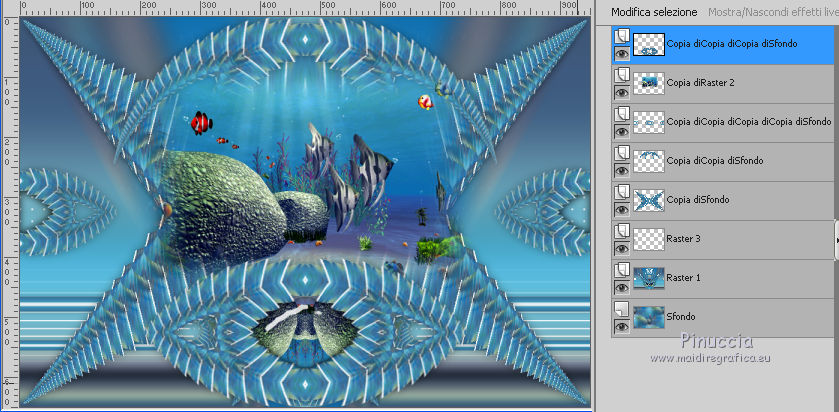Click "Modifica selezione" in the layers palette header
839x412 pixels.
tap(654, 12)
